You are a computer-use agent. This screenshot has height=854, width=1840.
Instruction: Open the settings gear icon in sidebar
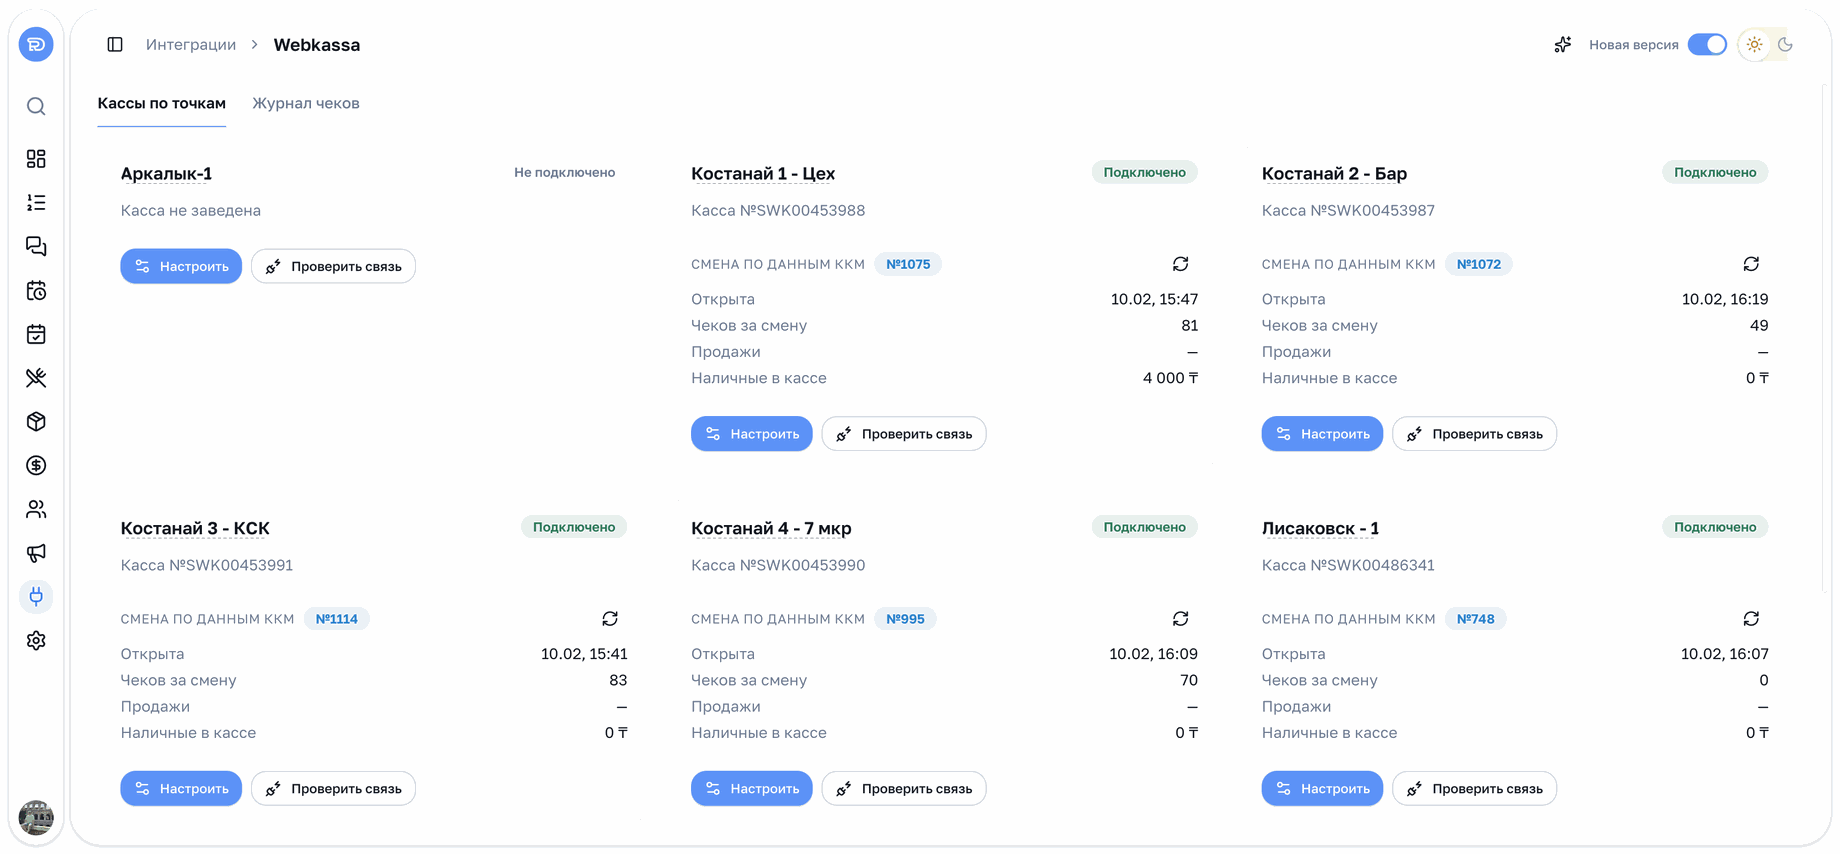pos(36,640)
